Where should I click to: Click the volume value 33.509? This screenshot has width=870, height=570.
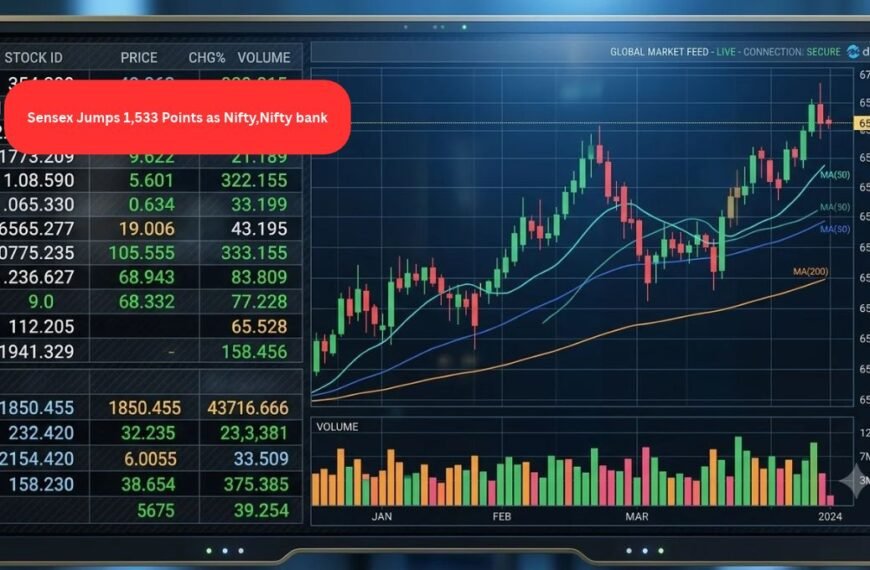pos(261,459)
